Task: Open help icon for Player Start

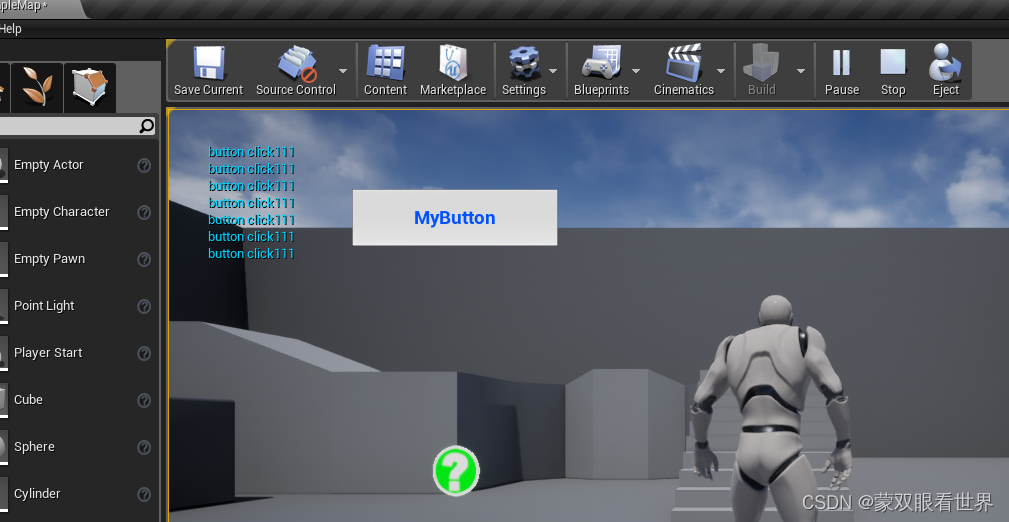Action: [144, 353]
